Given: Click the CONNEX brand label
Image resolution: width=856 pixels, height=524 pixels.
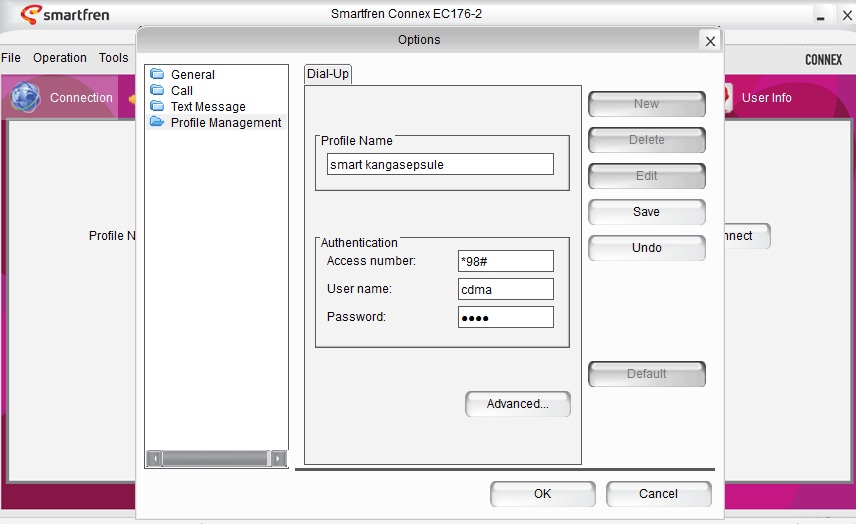Looking at the screenshot, I should [823, 59].
